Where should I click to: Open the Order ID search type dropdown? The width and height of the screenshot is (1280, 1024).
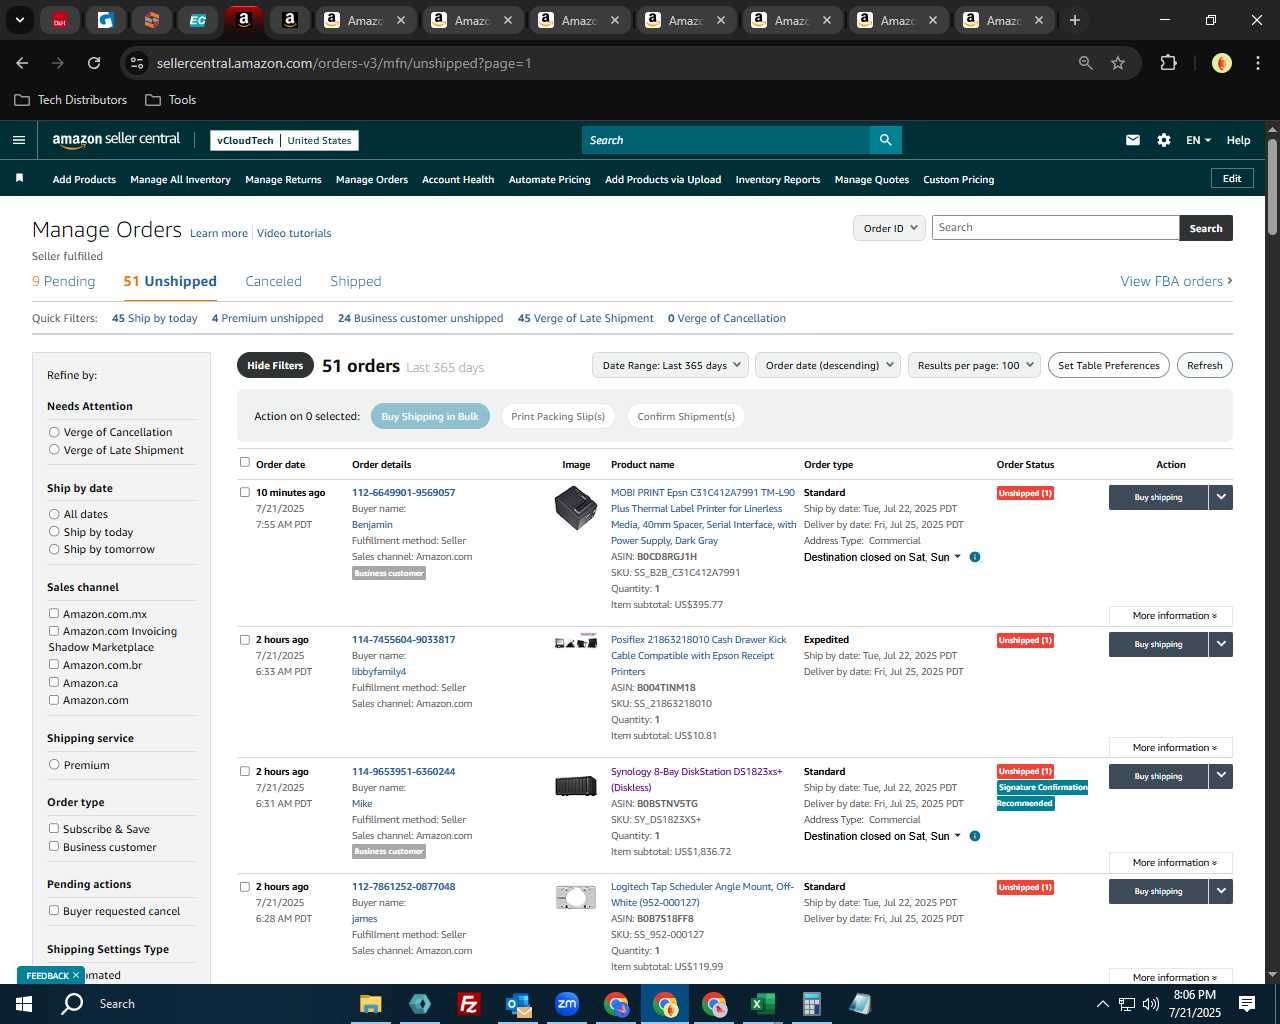click(x=889, y=228)
